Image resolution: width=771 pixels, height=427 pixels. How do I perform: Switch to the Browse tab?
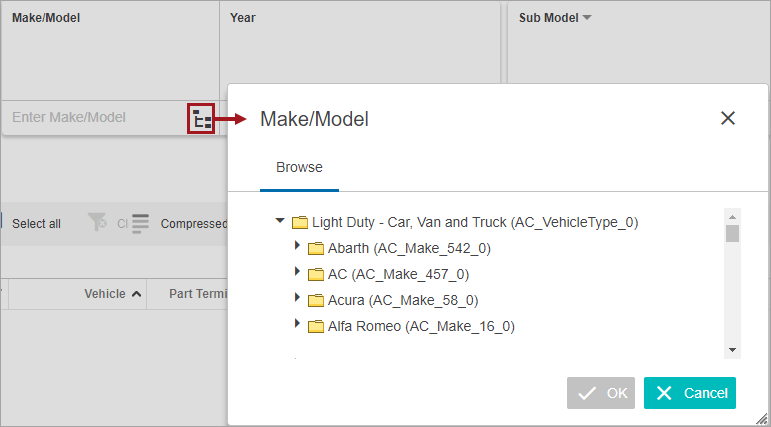[299, 167]
